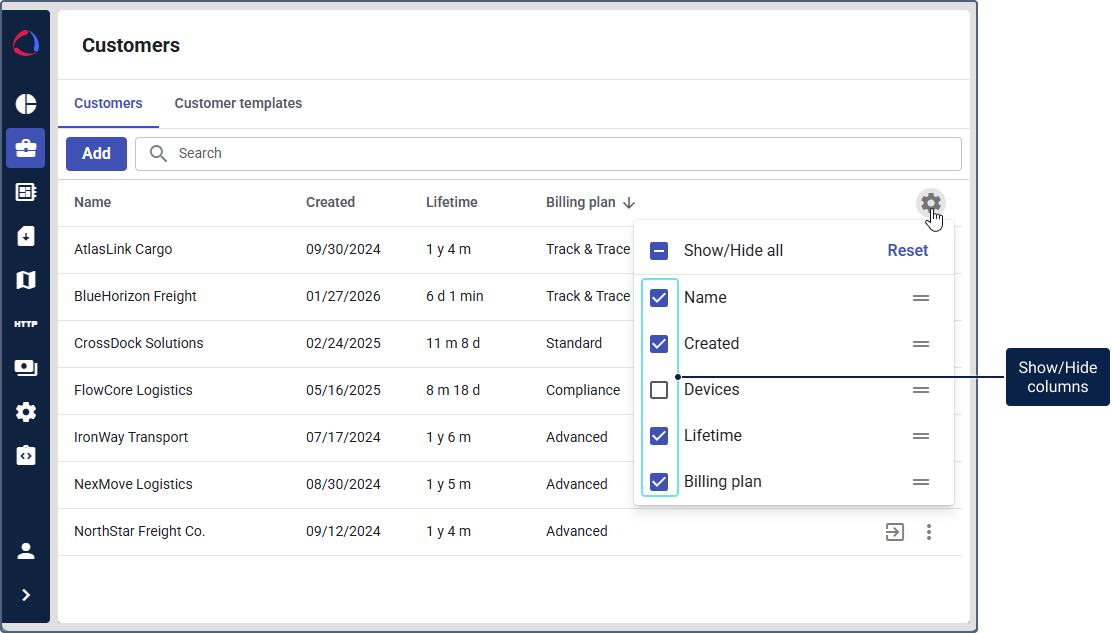Image resolution: width=1112 pixels, height=633 pixels.
Task: Select the Customers tab
Action: [108, 103]
